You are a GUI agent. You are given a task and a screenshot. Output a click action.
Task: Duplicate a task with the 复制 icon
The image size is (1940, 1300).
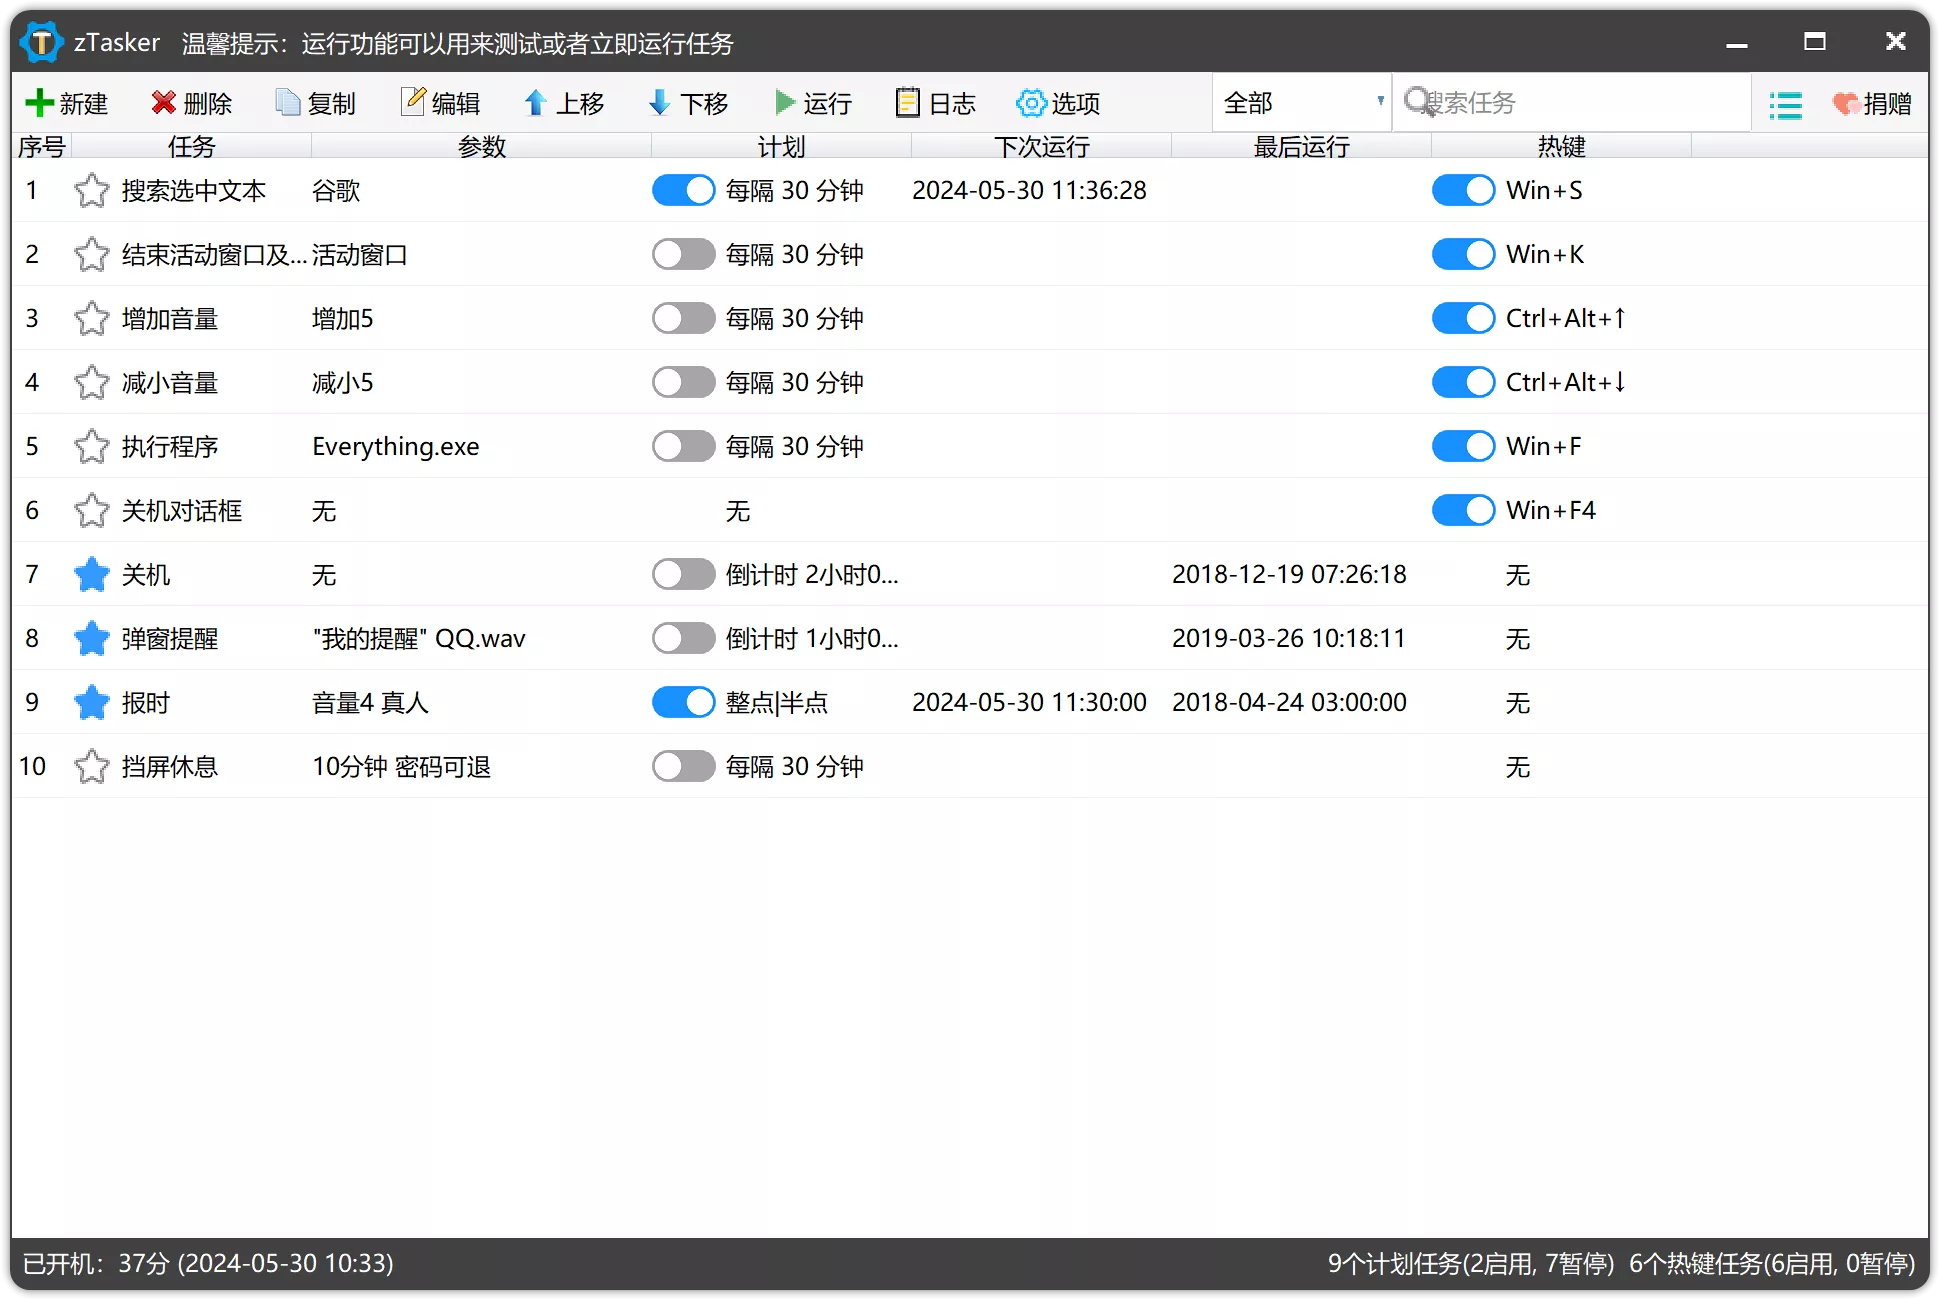[x=315, y=103]
